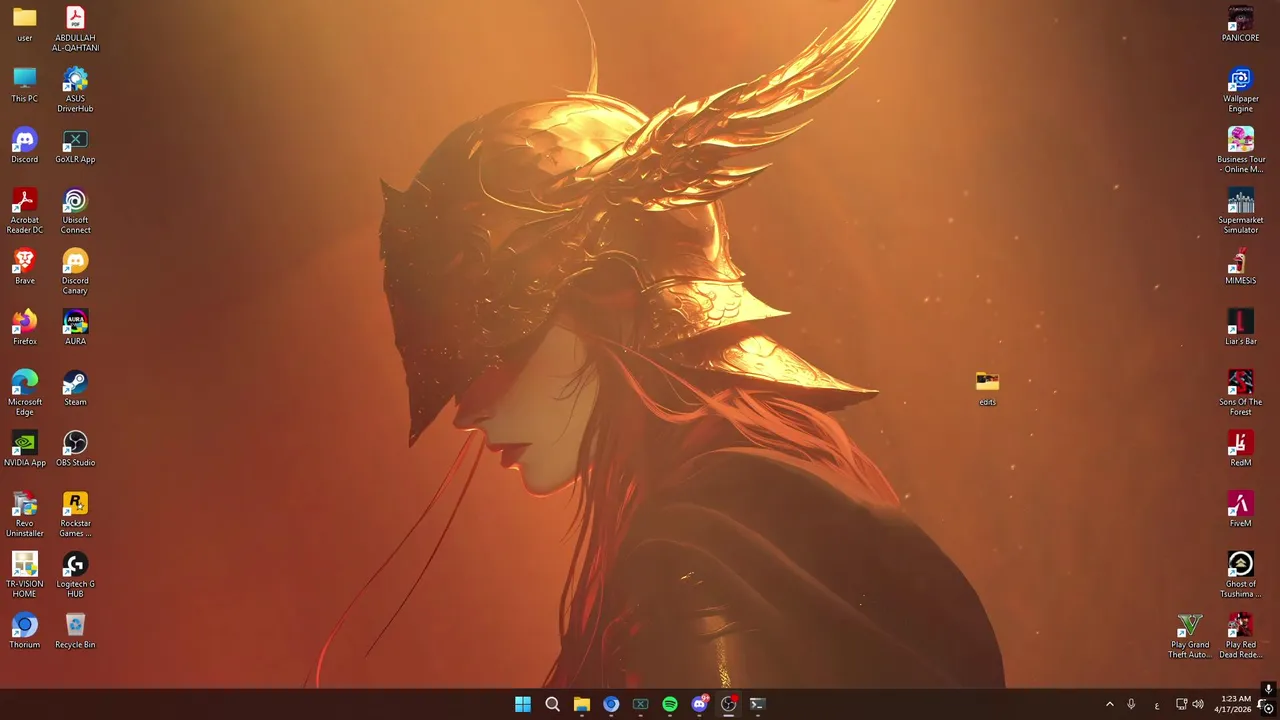Switch to OBS Studio in taskbar
This screenshot has width=1280, height=720.
tap(729, 704)
